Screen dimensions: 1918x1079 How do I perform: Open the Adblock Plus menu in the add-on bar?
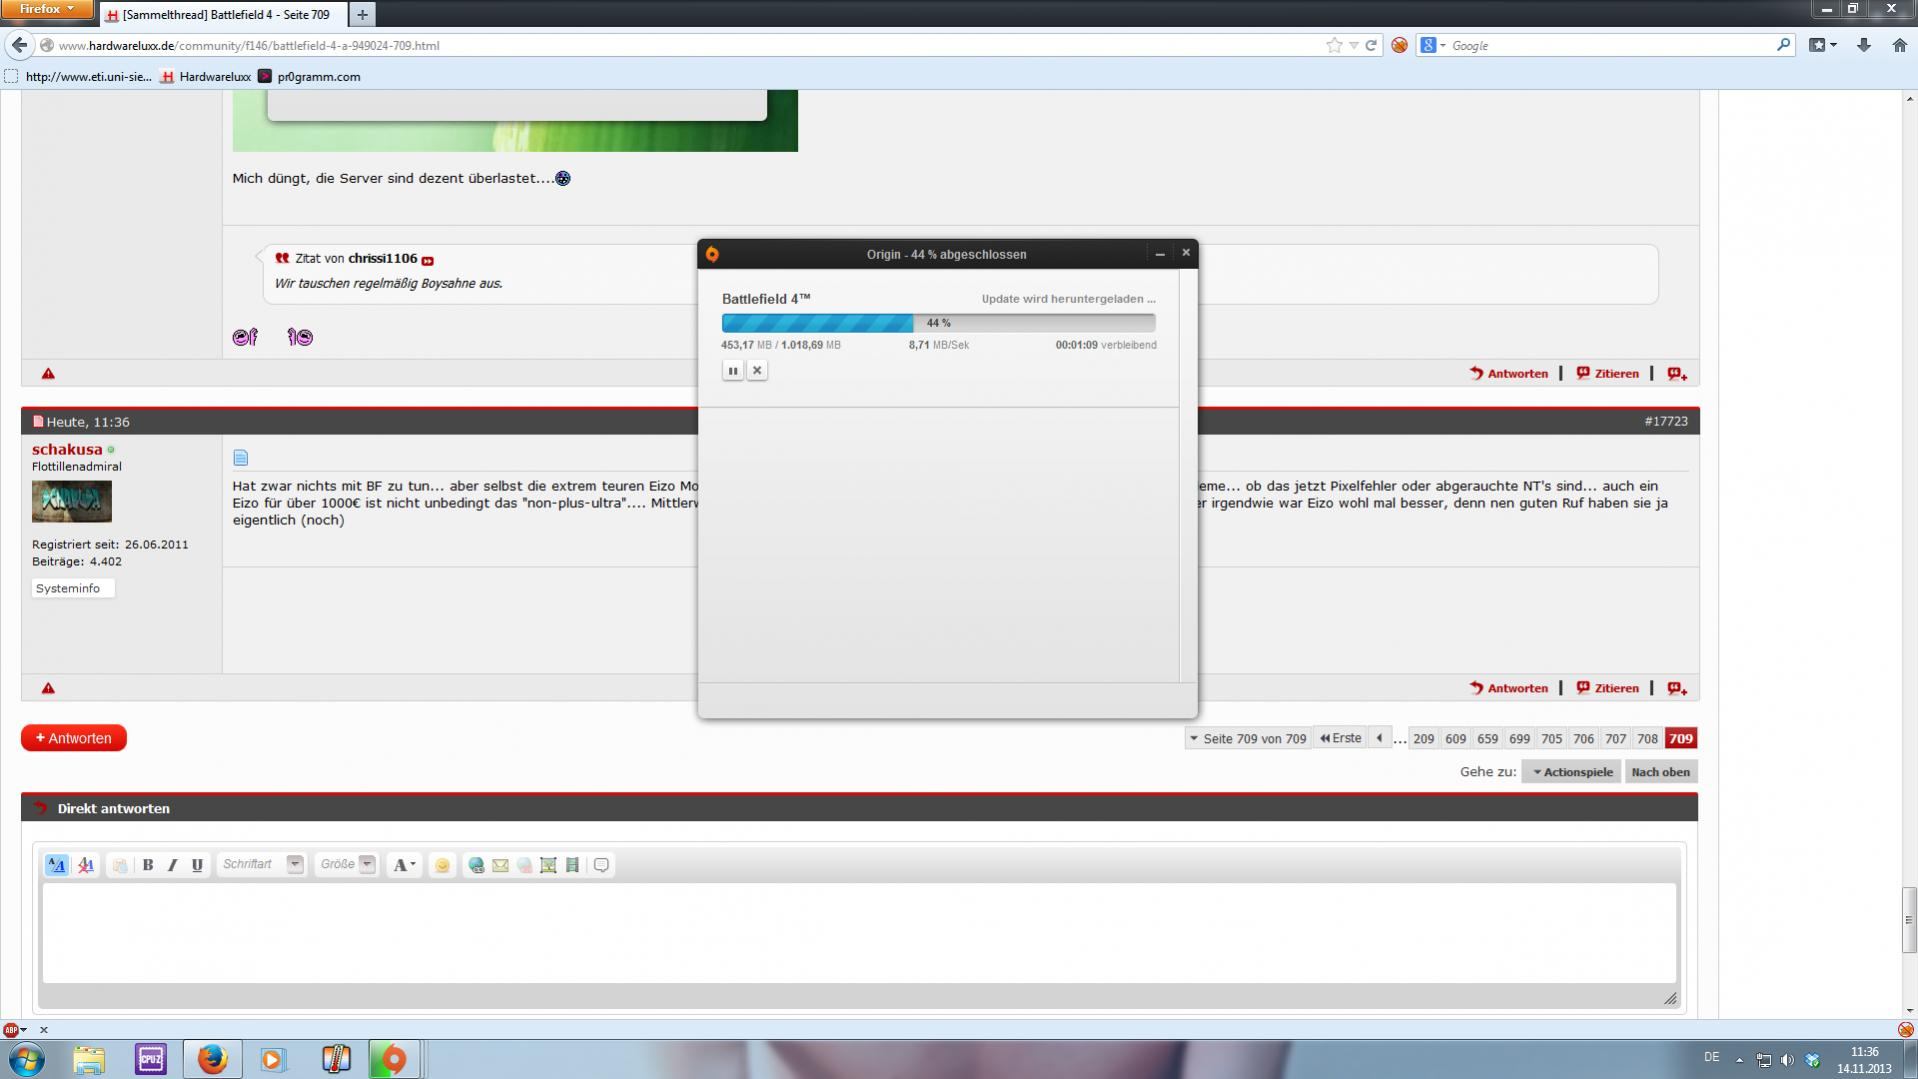(15, 1030)
